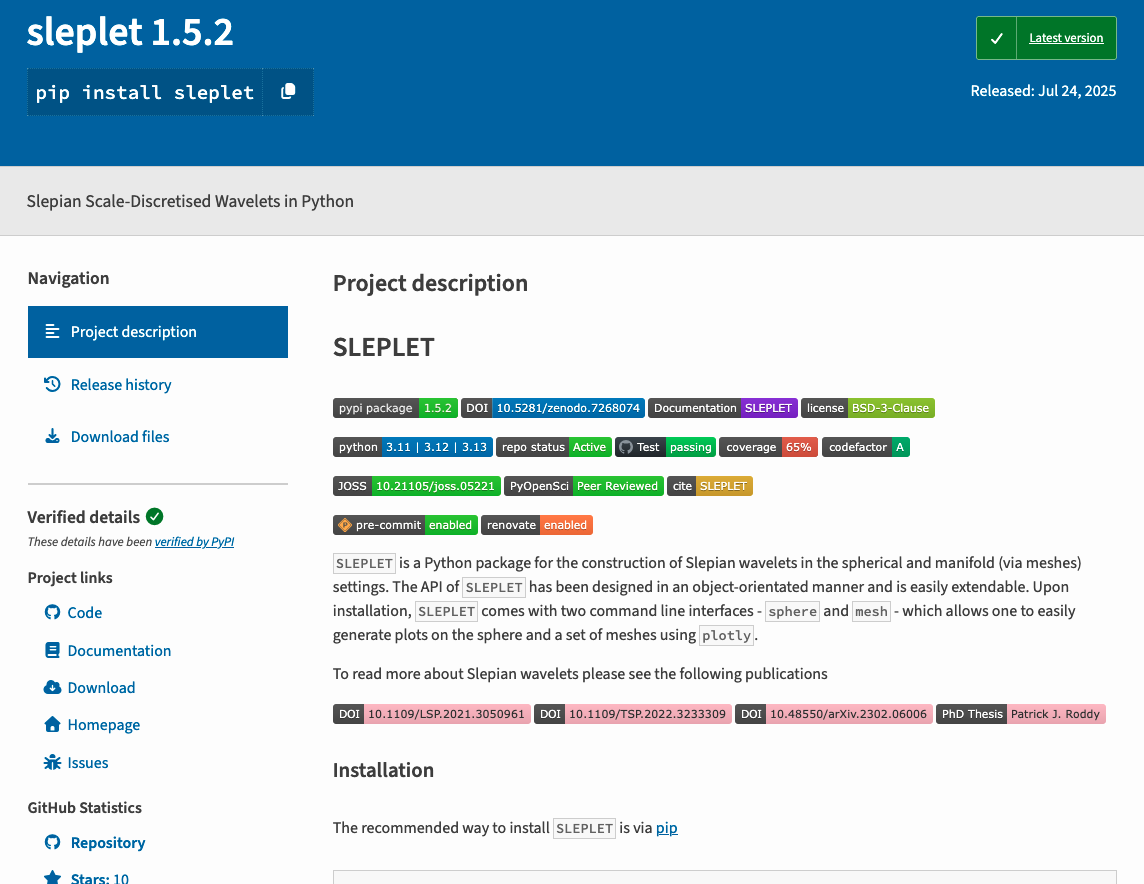Click the Homepage house icon in Project links
Screen dimensions: 1144x884
[x=51, y=724]
